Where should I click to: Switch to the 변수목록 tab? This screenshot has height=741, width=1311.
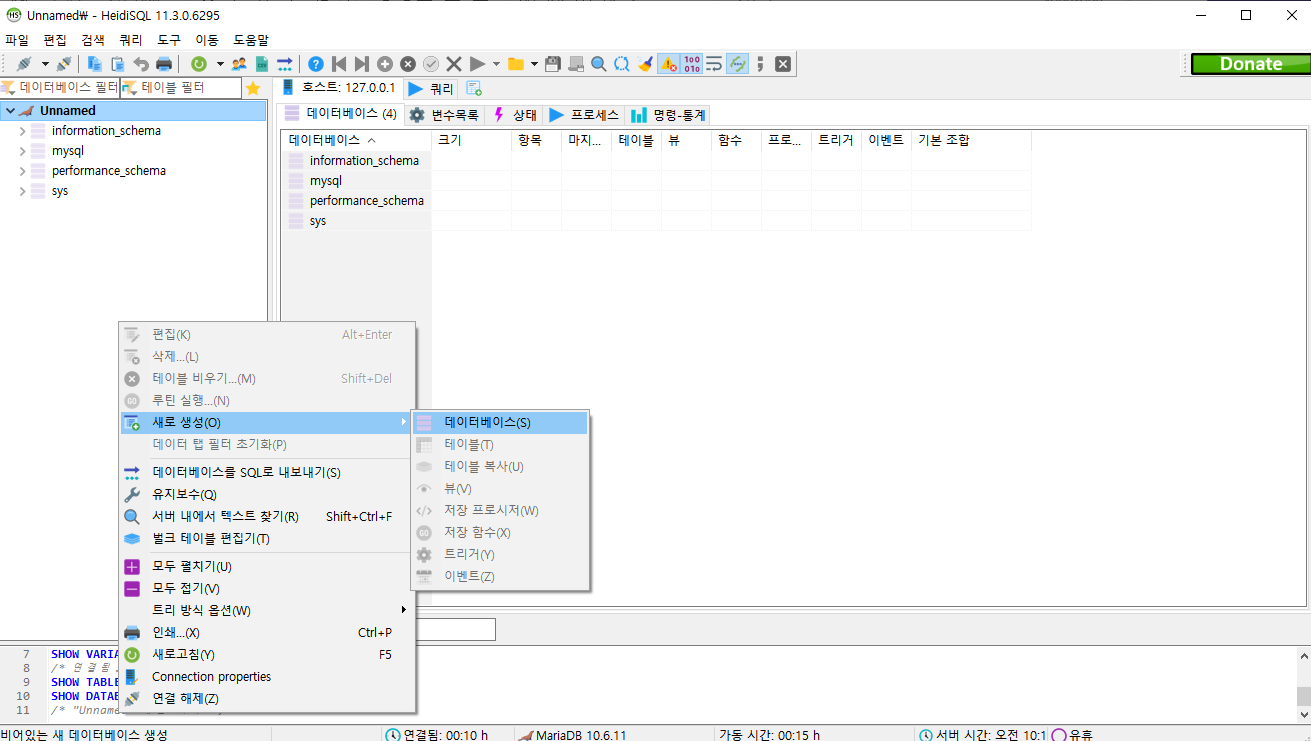click(x=444, y=115)
